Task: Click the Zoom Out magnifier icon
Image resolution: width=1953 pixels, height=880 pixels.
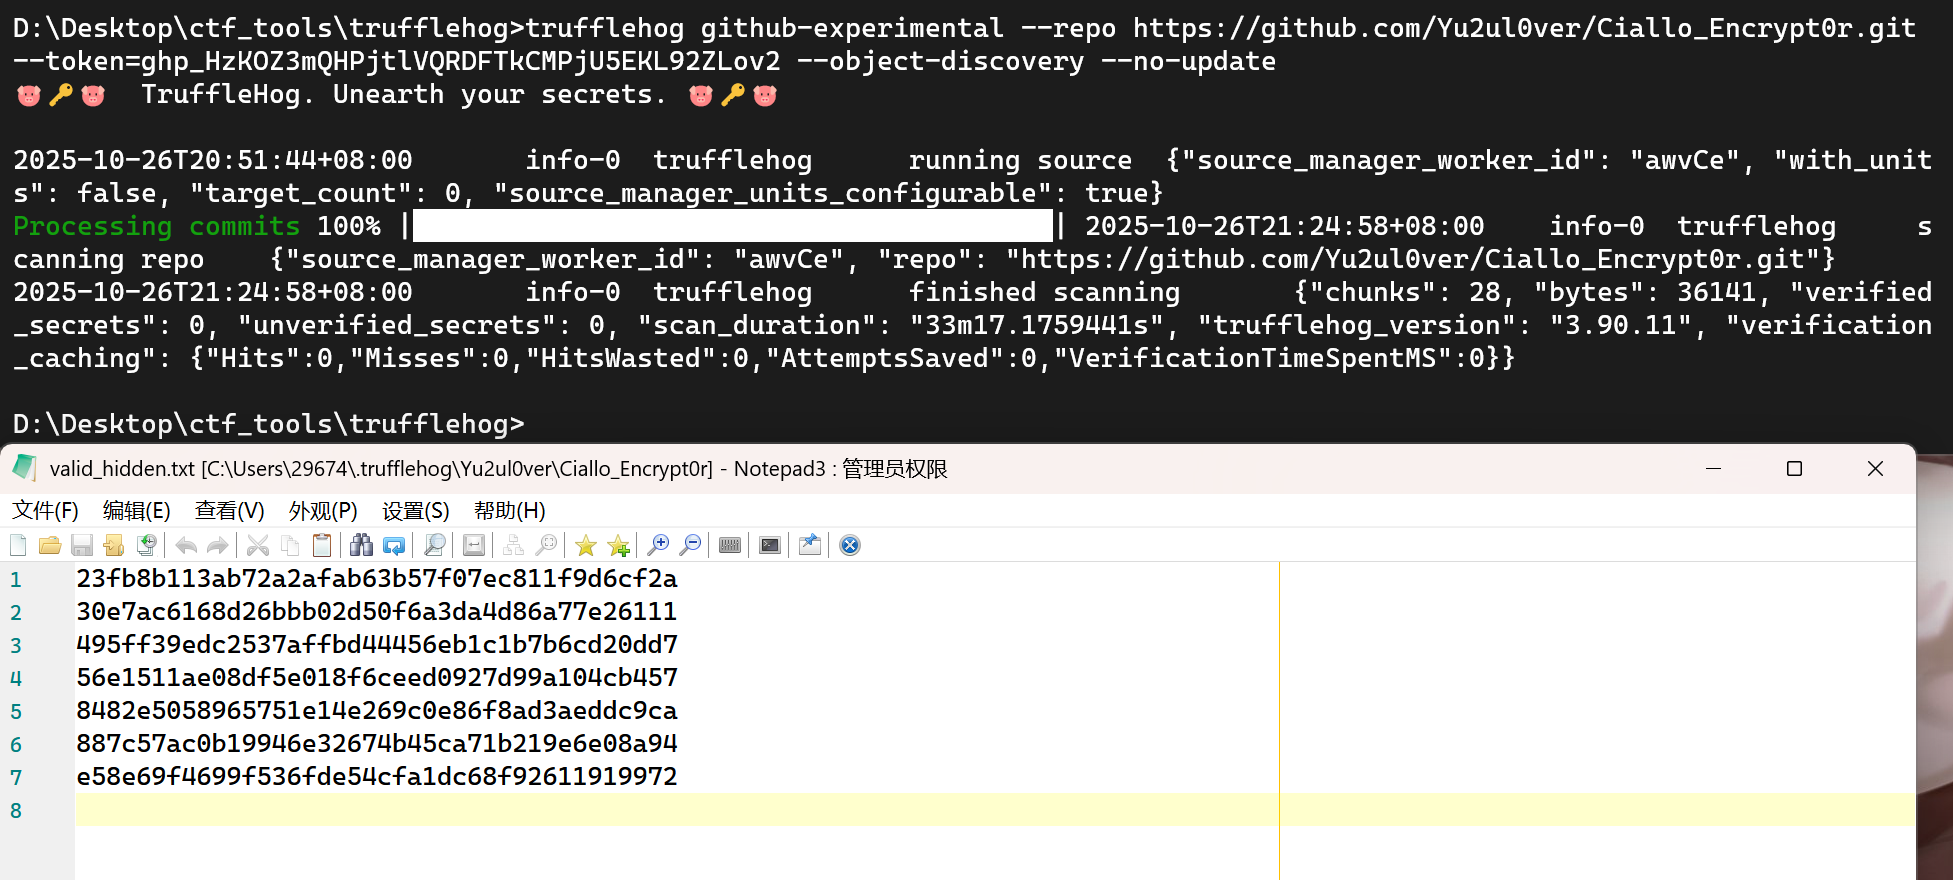Action: click(x=690, y=545)
